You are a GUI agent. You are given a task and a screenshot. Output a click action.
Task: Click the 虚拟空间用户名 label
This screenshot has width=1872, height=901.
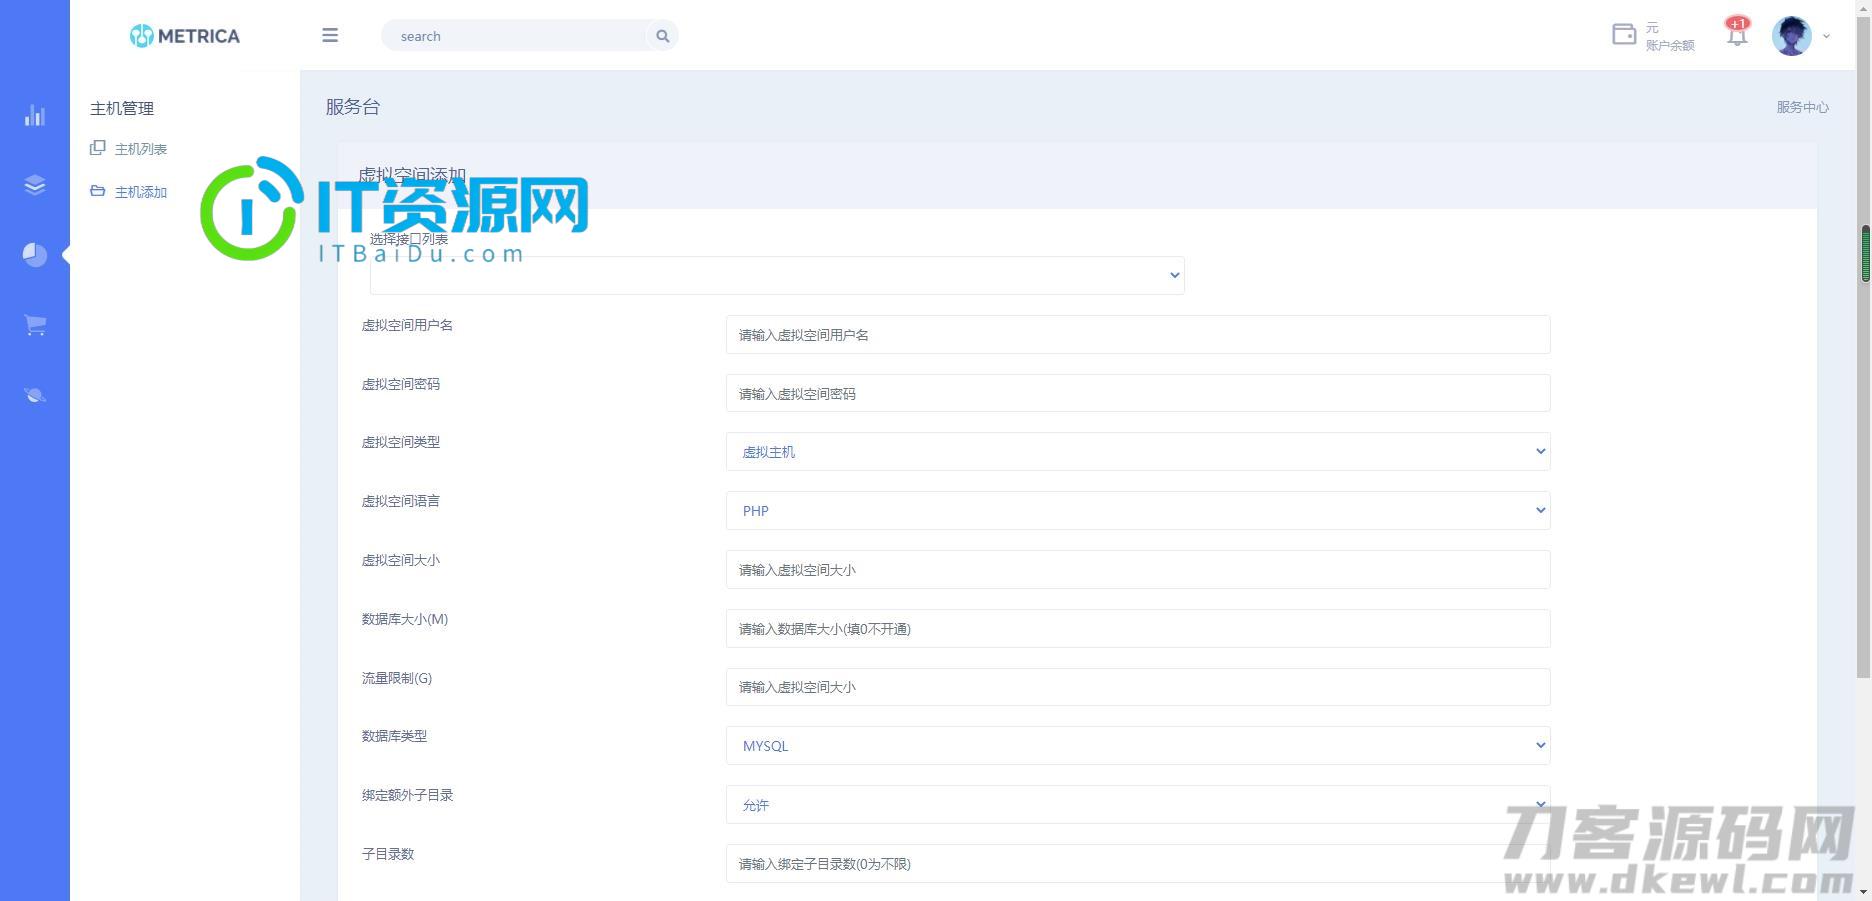tap(407, 325)
